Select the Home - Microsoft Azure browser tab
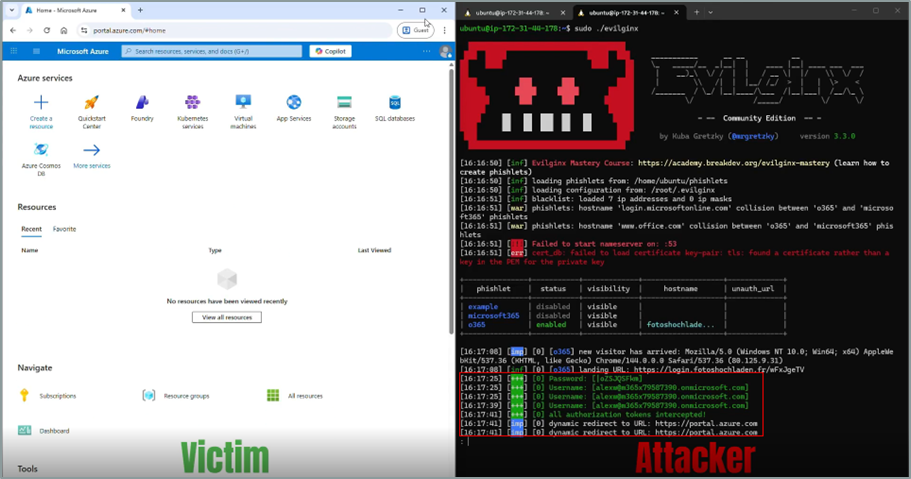The width and height of the screenshot is (911, 479). [76, 10]
